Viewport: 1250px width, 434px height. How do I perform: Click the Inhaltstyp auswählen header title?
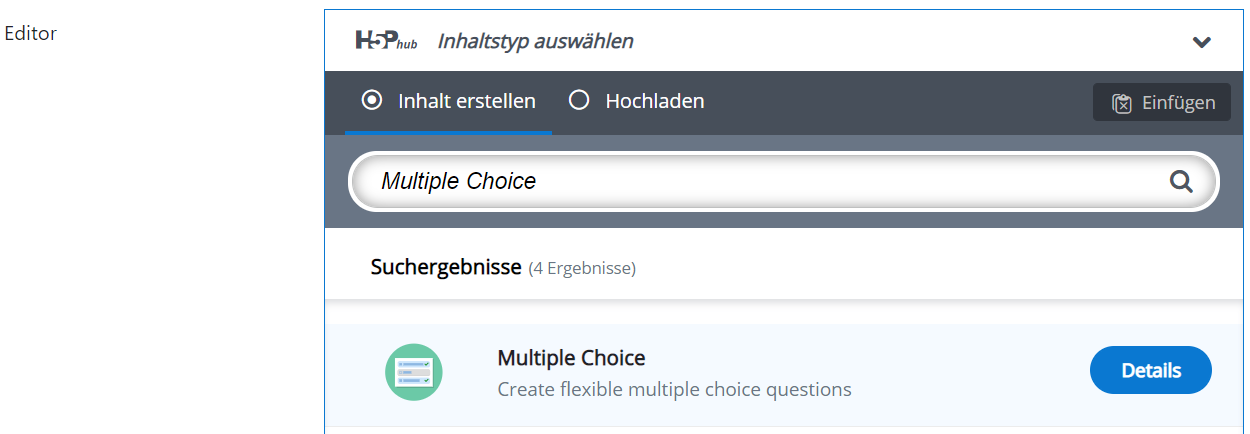point(535,41)
